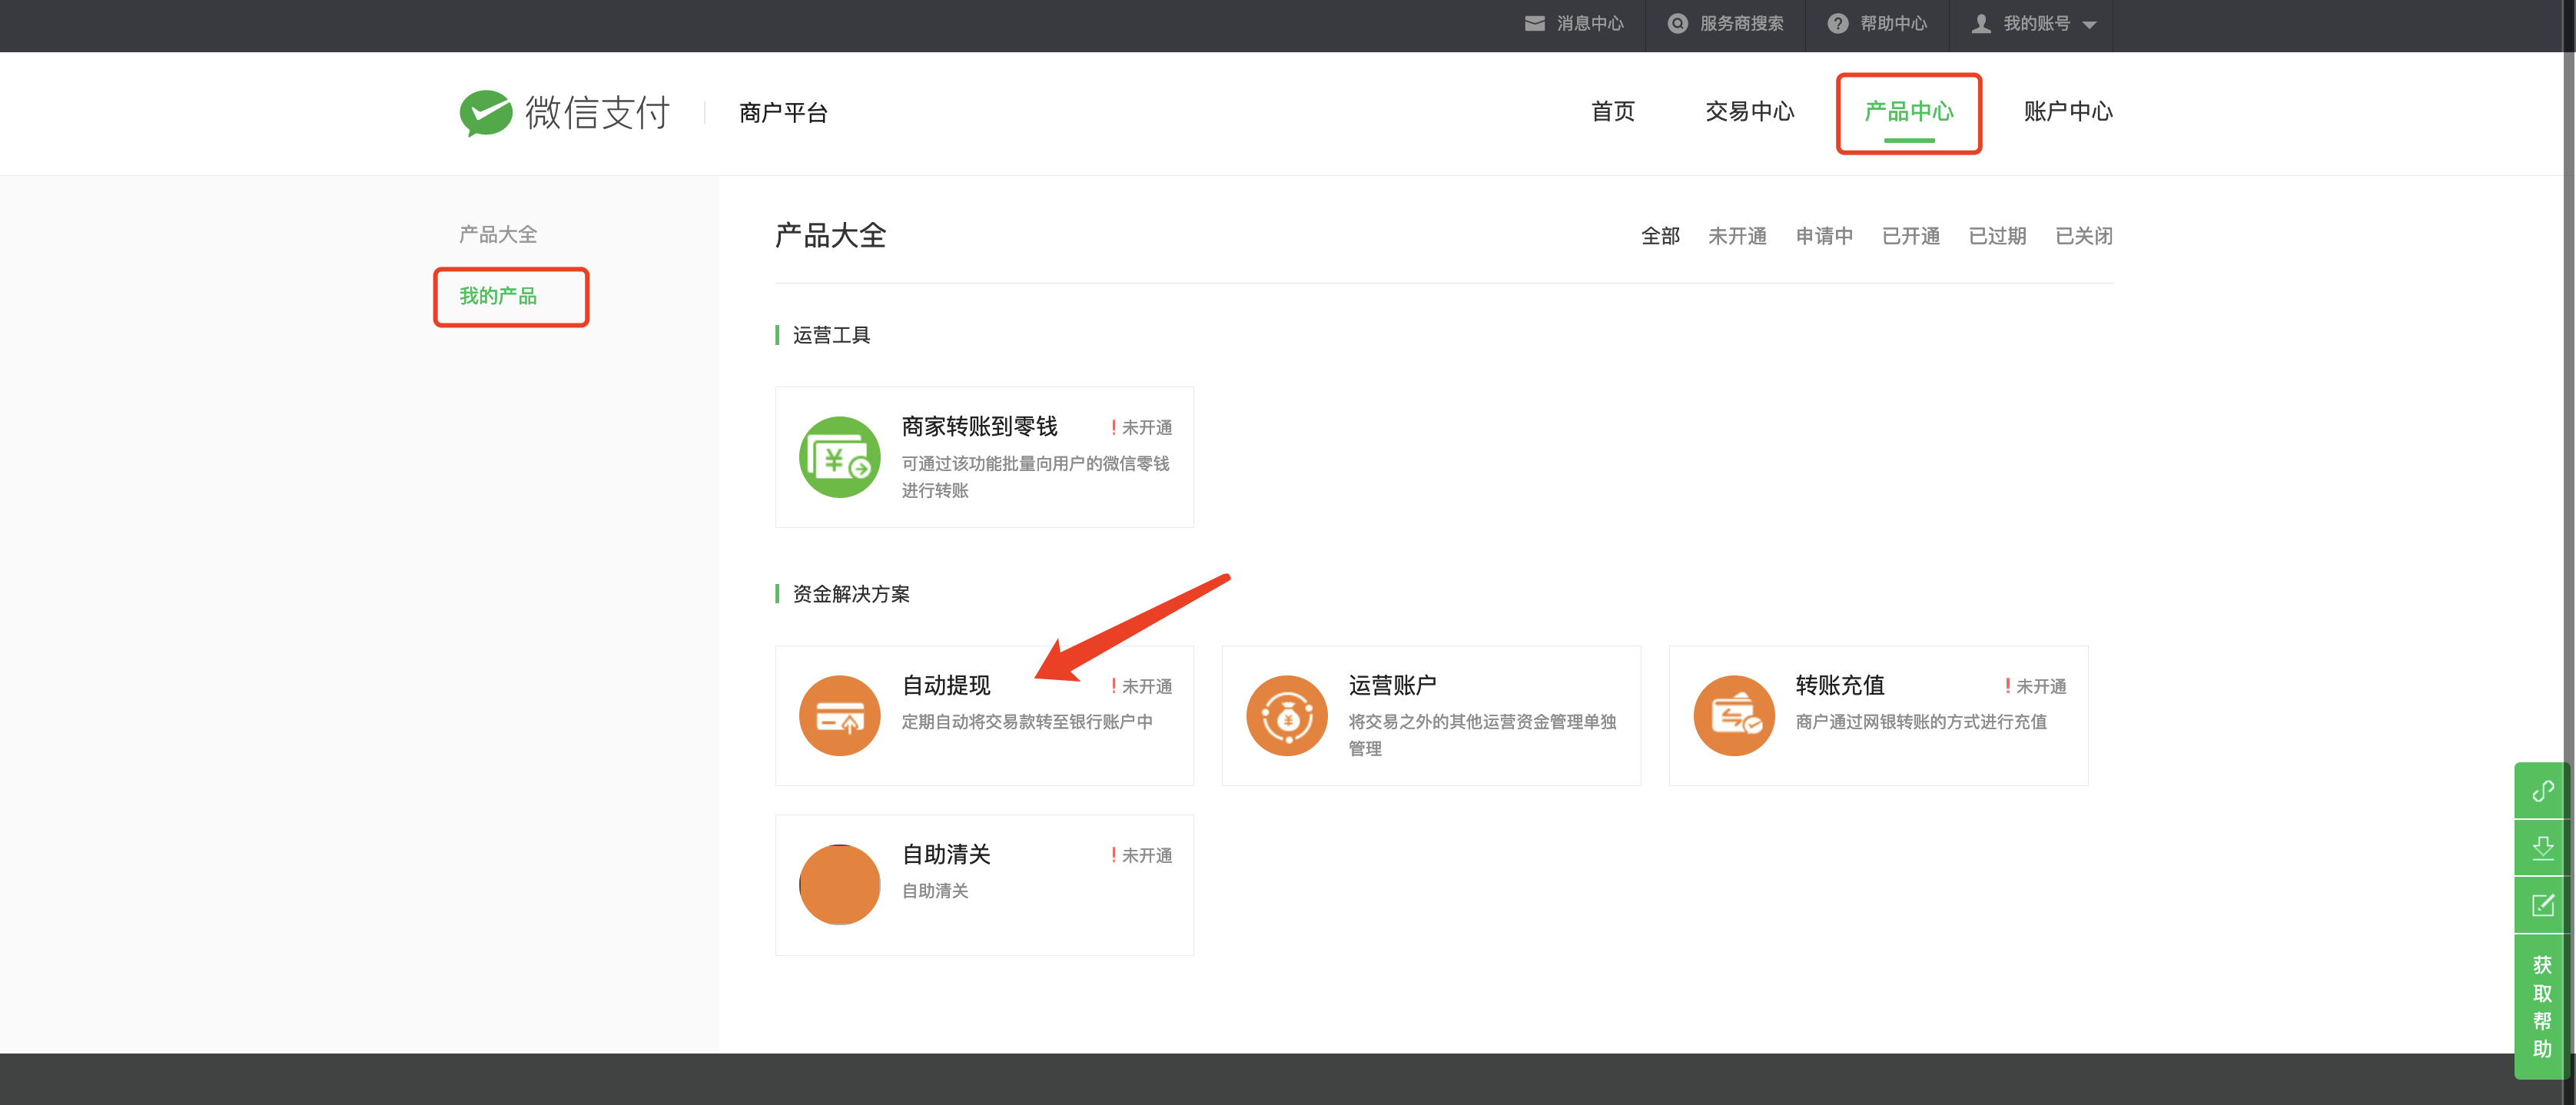Image resolution: width=2576 pixels, height=1105 pixels.
Task: Open the 商家转账到零钱 product title
Action: (x=979, y=427)
